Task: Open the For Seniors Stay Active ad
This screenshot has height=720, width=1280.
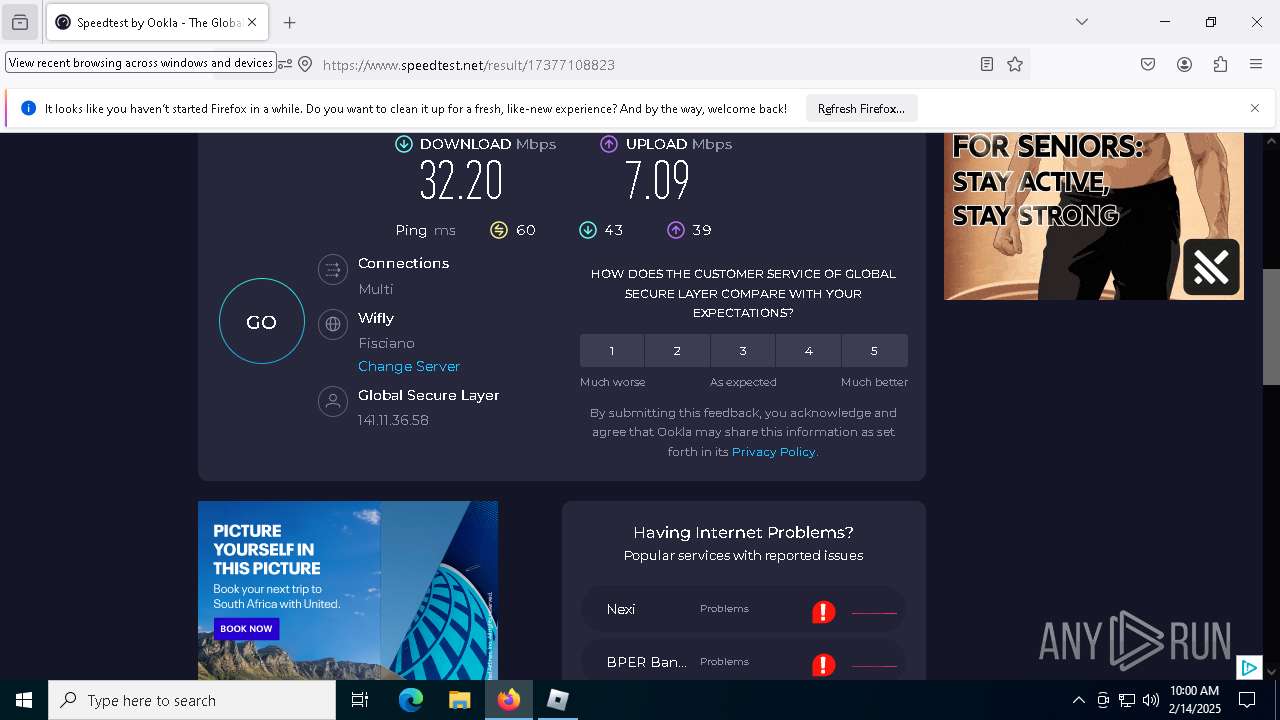Action: (x=1094, y=216)
